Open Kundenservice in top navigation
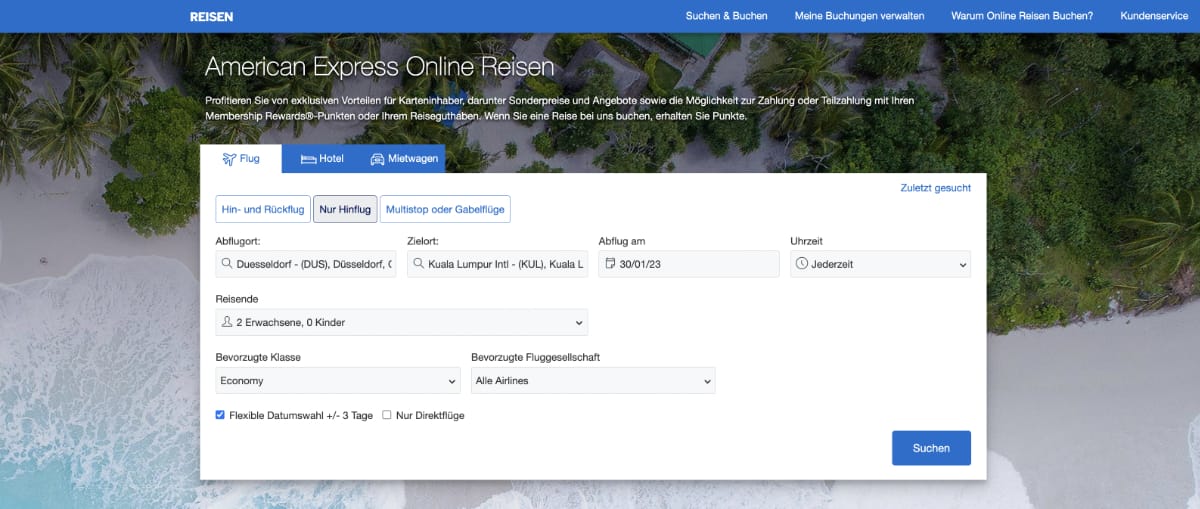Screen dimensions: 1200x509 pos(1154,16)
